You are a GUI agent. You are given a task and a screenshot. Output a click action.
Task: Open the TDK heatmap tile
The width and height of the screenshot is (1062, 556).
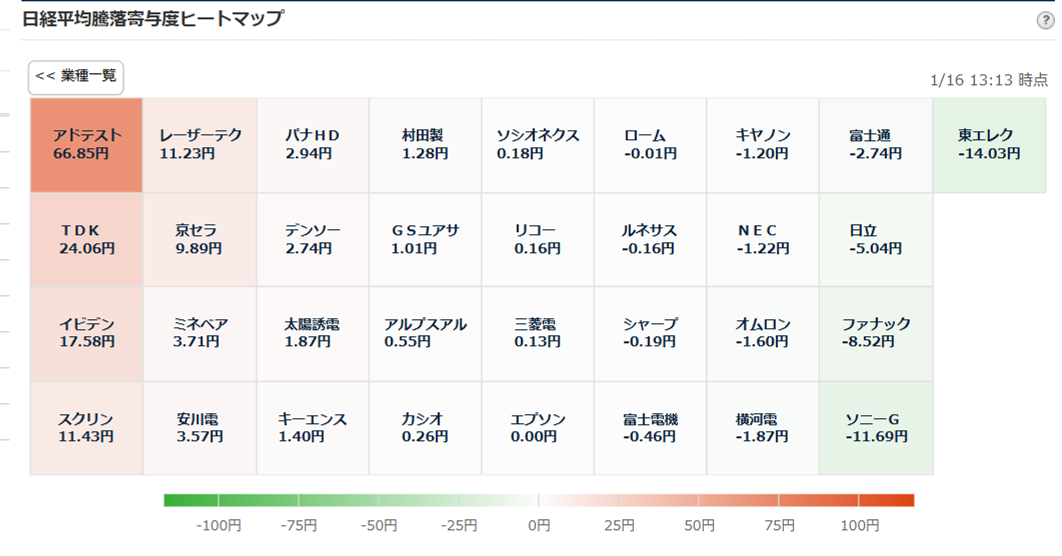pyautogui.click(x=86, y=240)
